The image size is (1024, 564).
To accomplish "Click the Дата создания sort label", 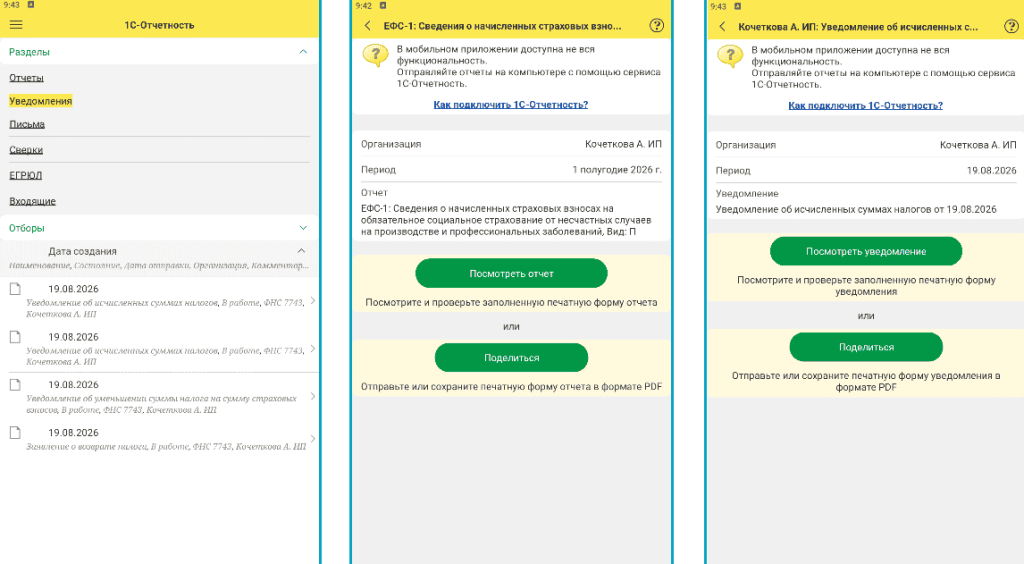I will (82, 251).
